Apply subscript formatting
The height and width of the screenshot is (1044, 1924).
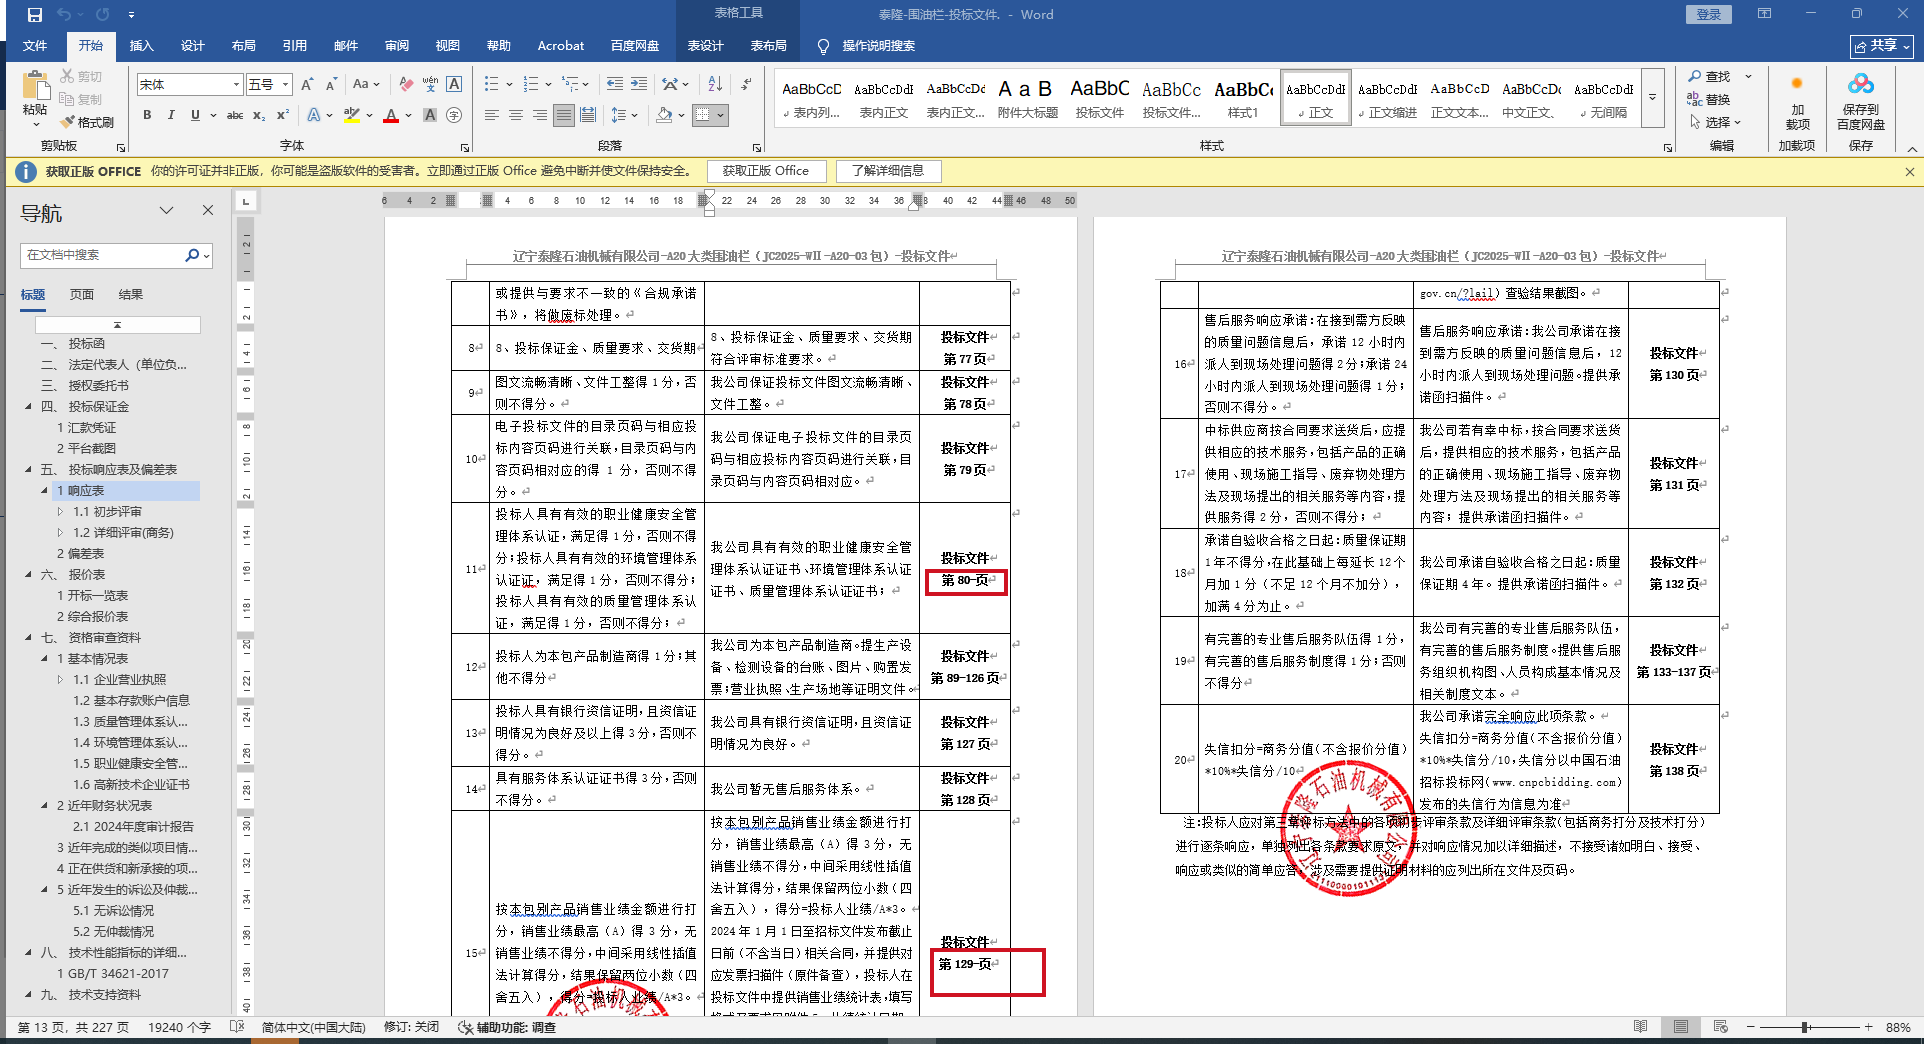pyautogui.click(x=259, y=115)
